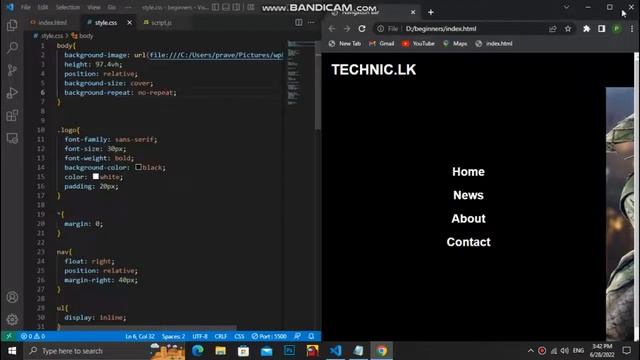The width and height of the screenshot is (640, 360).
Task: Stop Live Server at Port 5500
Action: pos(269,336)
